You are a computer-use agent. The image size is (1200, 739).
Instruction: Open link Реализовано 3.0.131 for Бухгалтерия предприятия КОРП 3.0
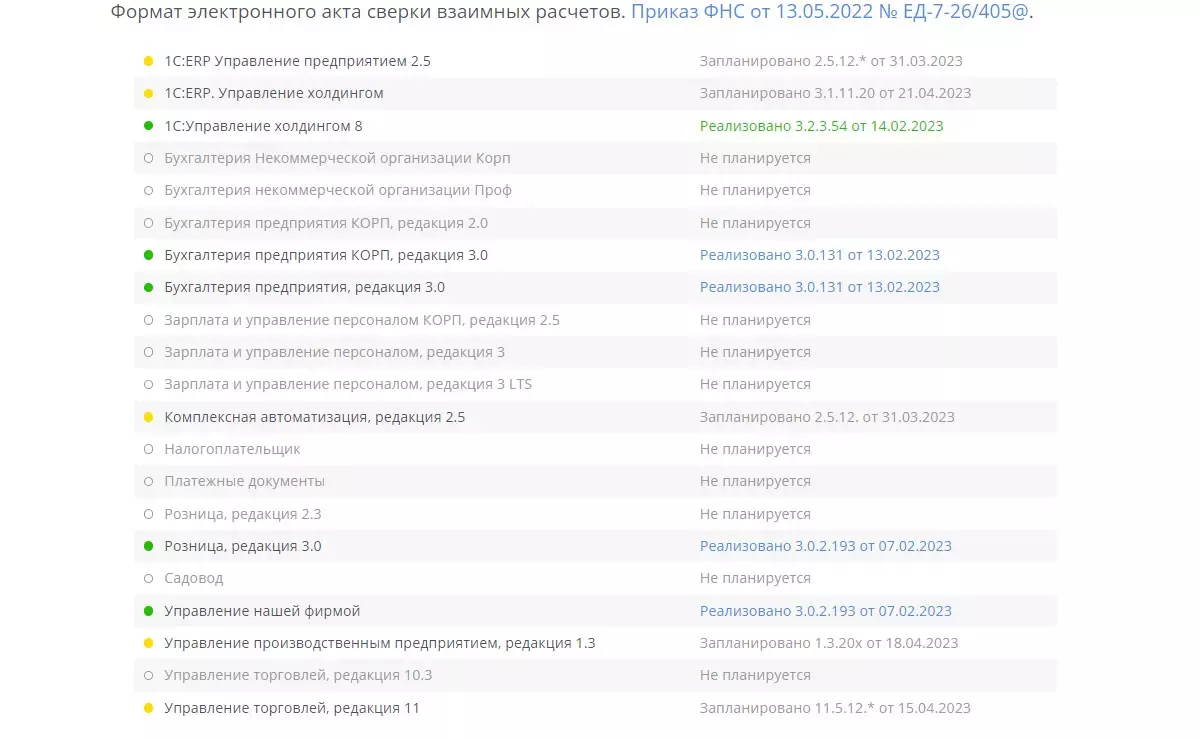(820, 255)
